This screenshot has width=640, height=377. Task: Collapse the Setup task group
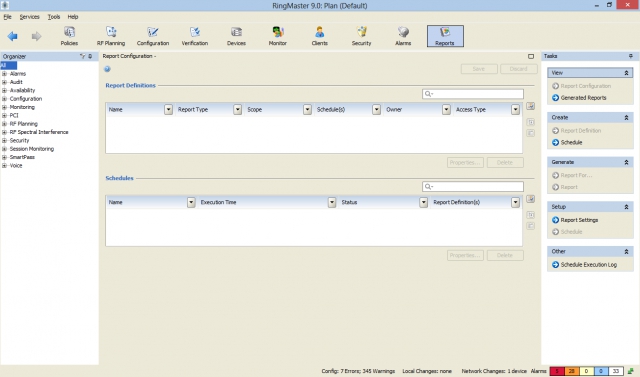click(626, 207)
